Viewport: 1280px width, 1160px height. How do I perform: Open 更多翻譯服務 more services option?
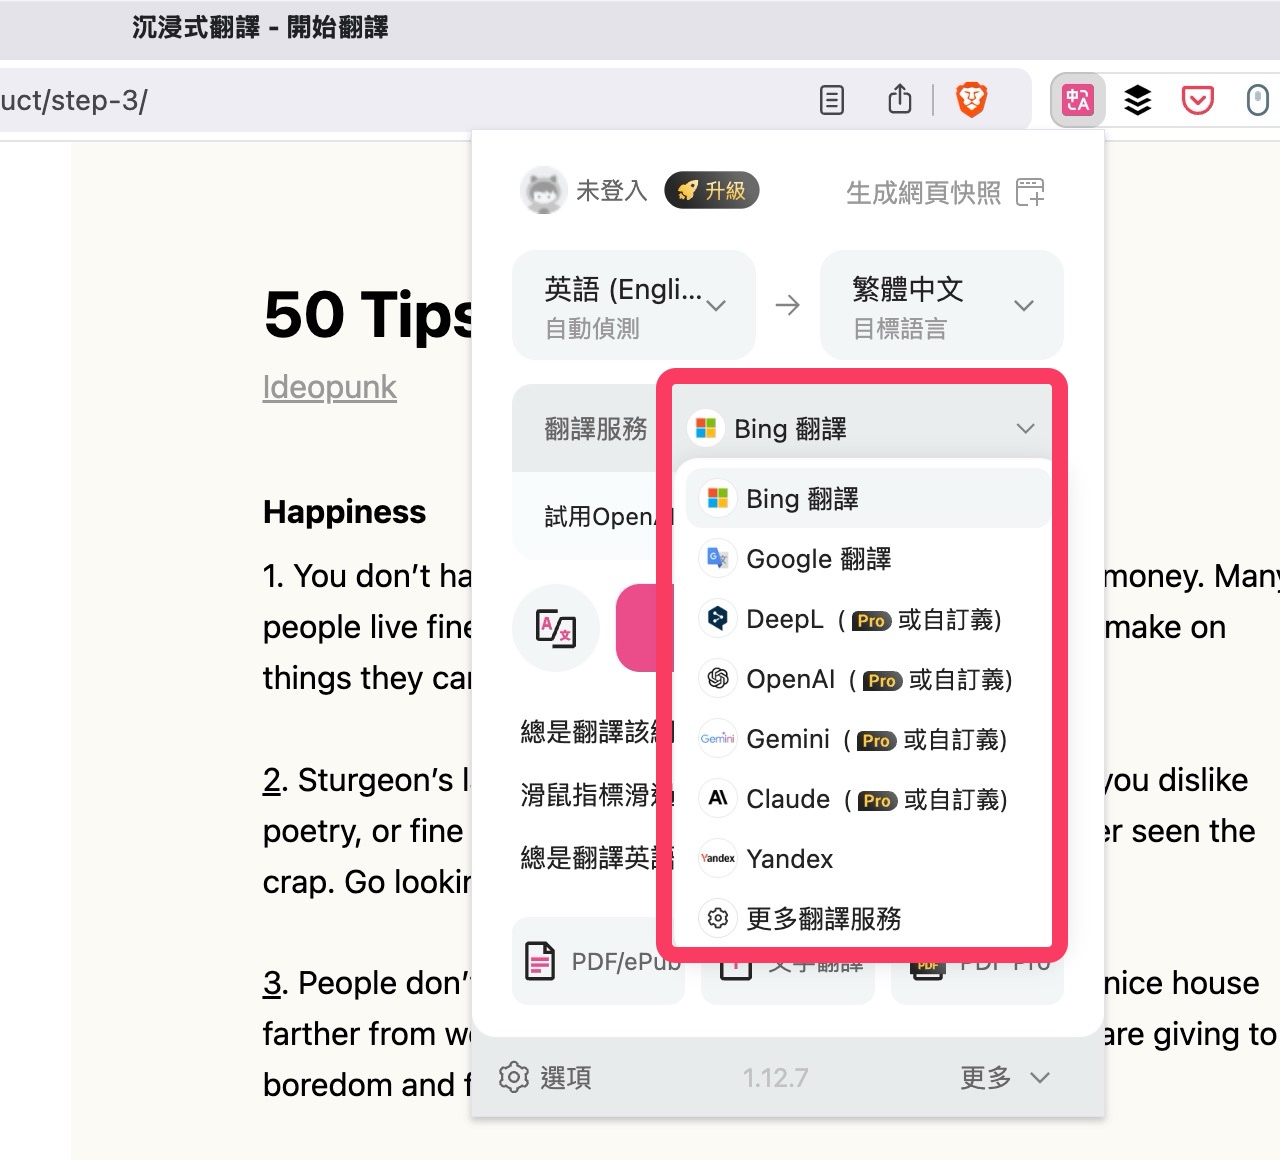[868, 918]
